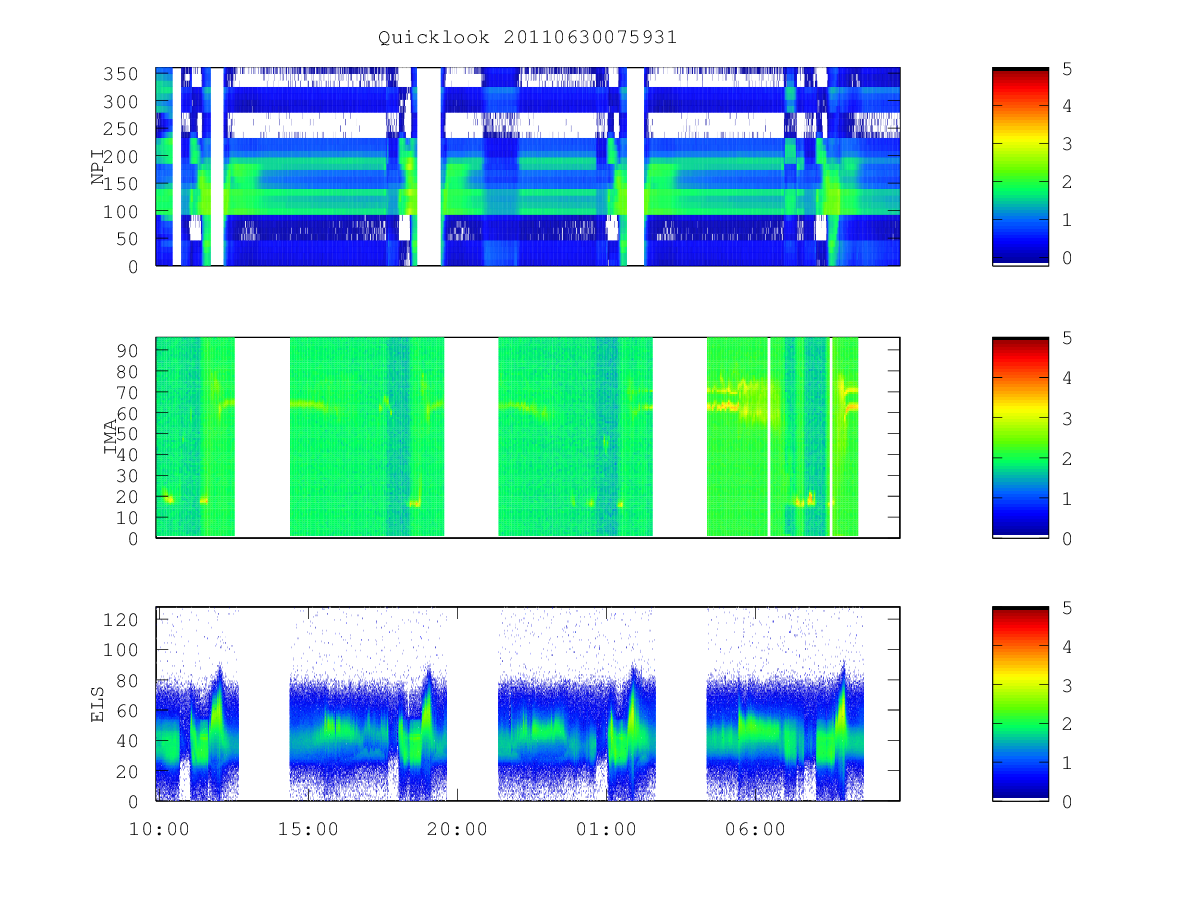Click the 06:00 time axis label

coord(756,829)
